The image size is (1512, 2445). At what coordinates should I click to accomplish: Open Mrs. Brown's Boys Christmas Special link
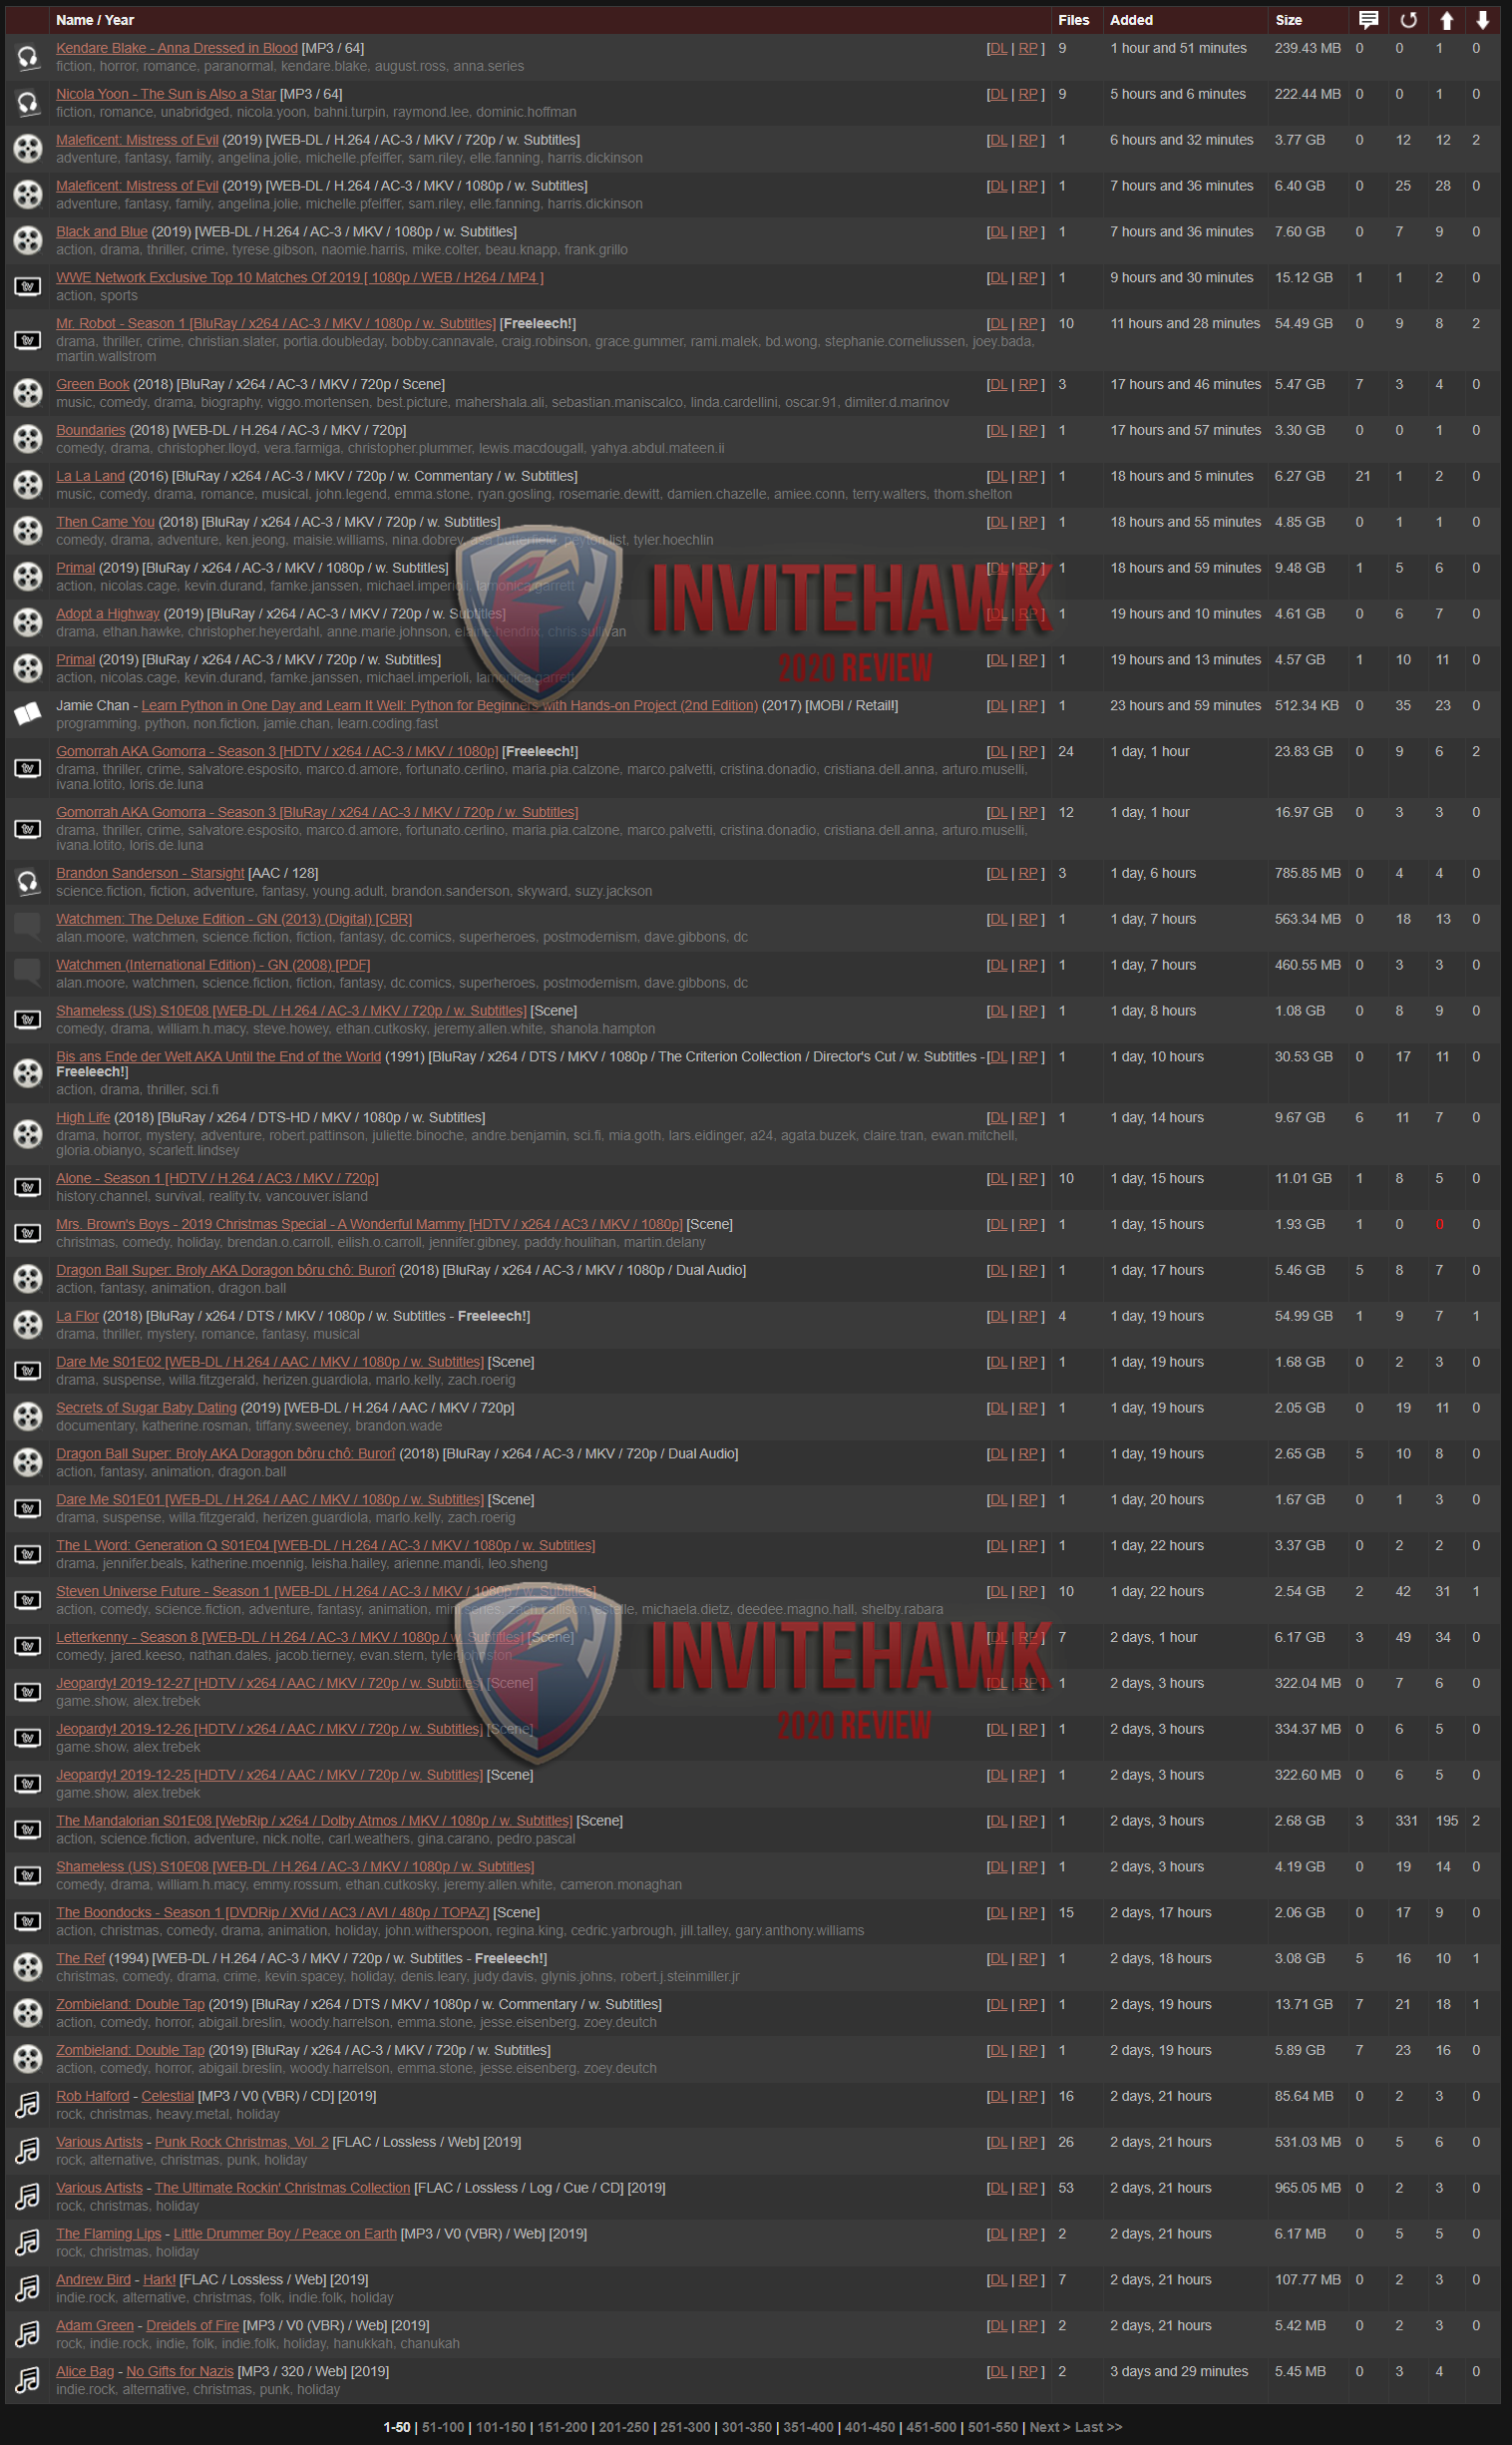[369, 1225]
